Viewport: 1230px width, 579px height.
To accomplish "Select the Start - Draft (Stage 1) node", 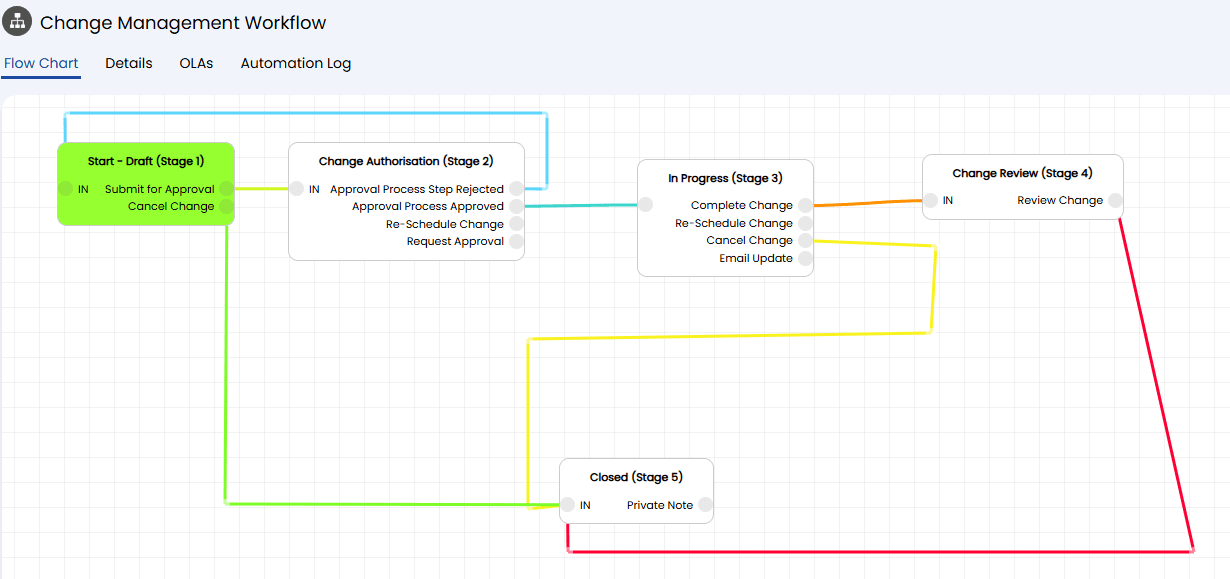I will click(x=146, y=161).
